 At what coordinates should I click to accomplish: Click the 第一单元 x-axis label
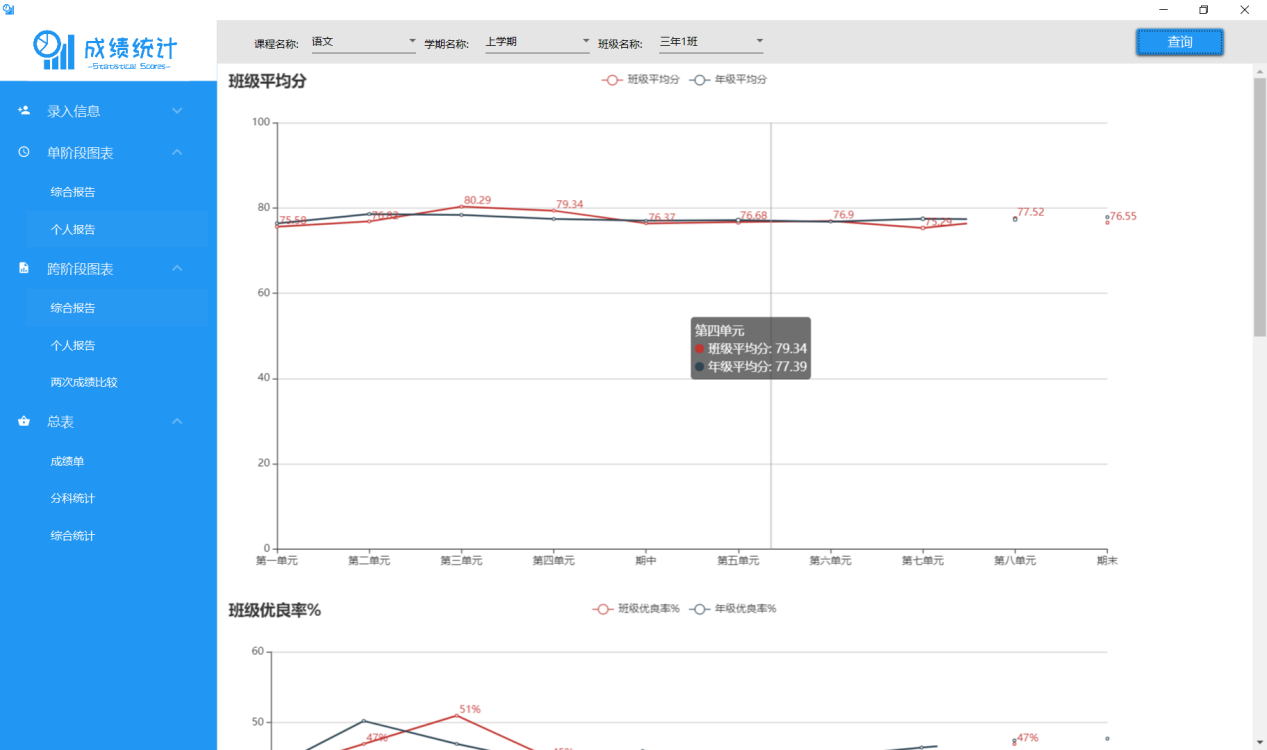pos(277,561)
